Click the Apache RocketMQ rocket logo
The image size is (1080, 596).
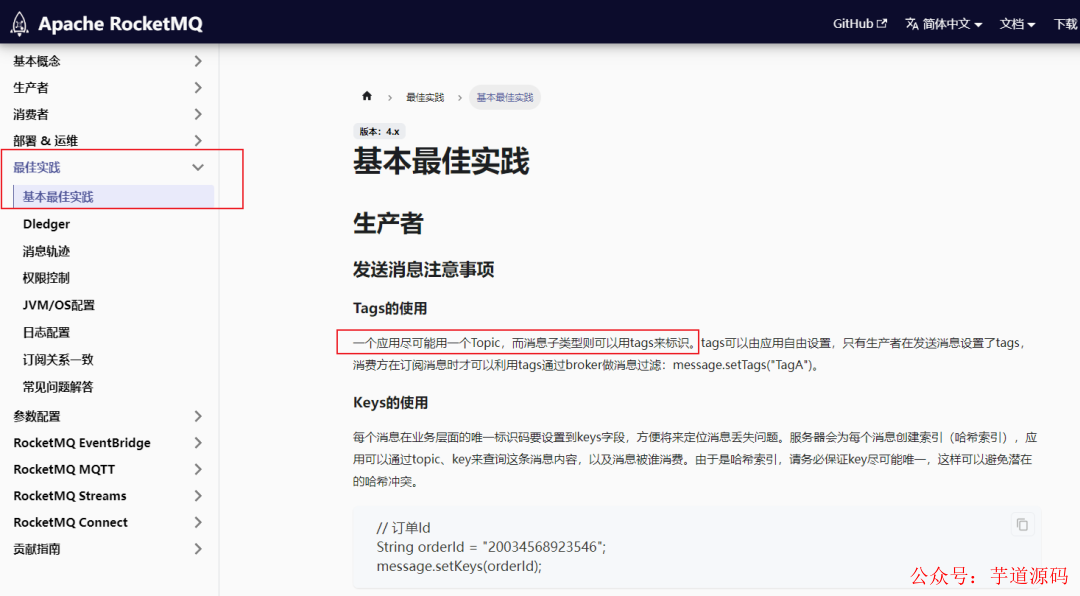[19, 23]
